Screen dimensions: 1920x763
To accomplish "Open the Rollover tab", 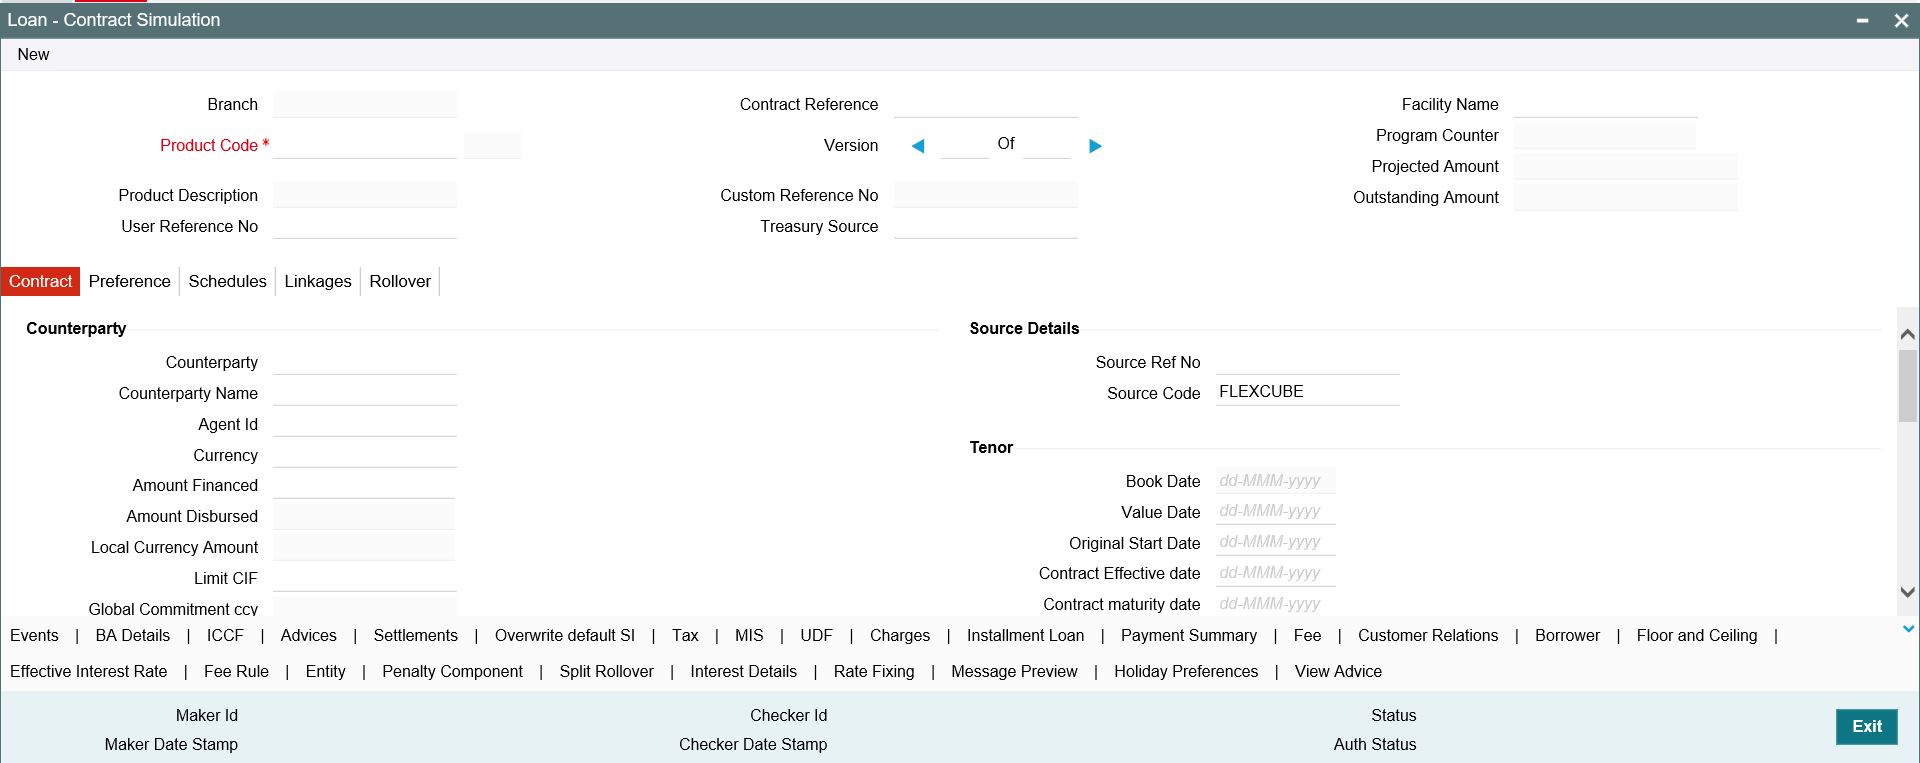I will (x=400, y=281).
